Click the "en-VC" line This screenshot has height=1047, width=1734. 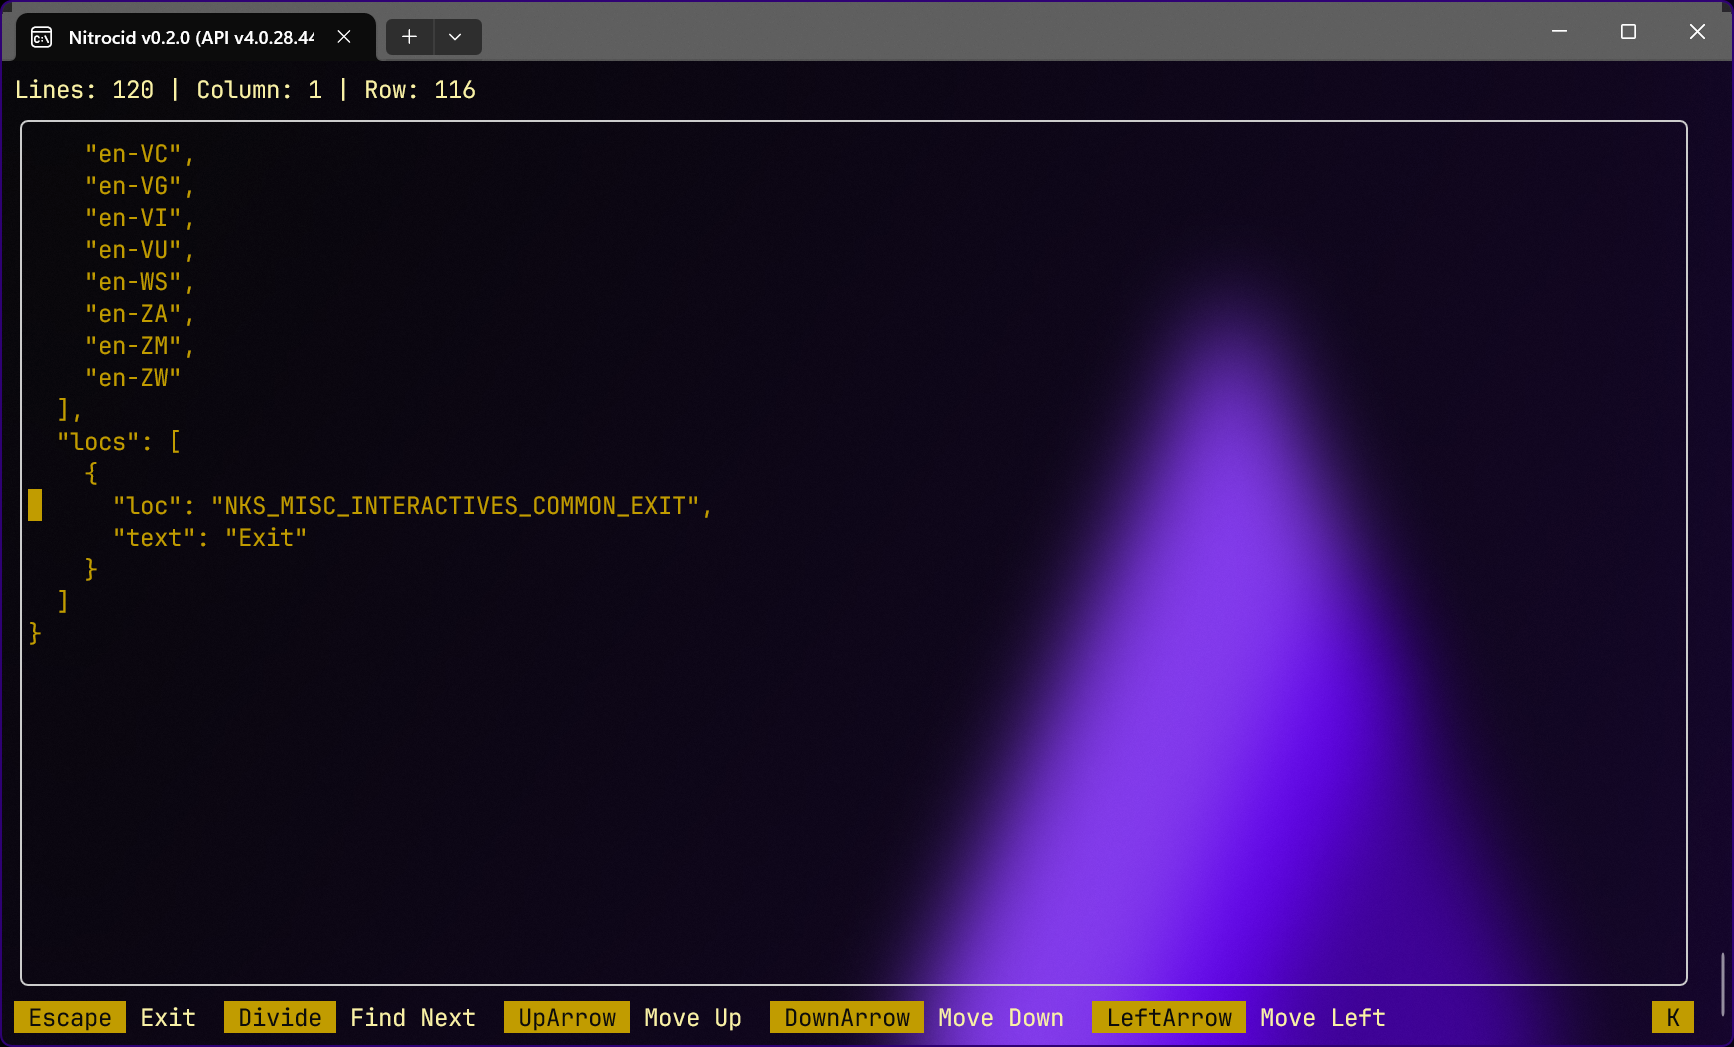click(140, 154)
